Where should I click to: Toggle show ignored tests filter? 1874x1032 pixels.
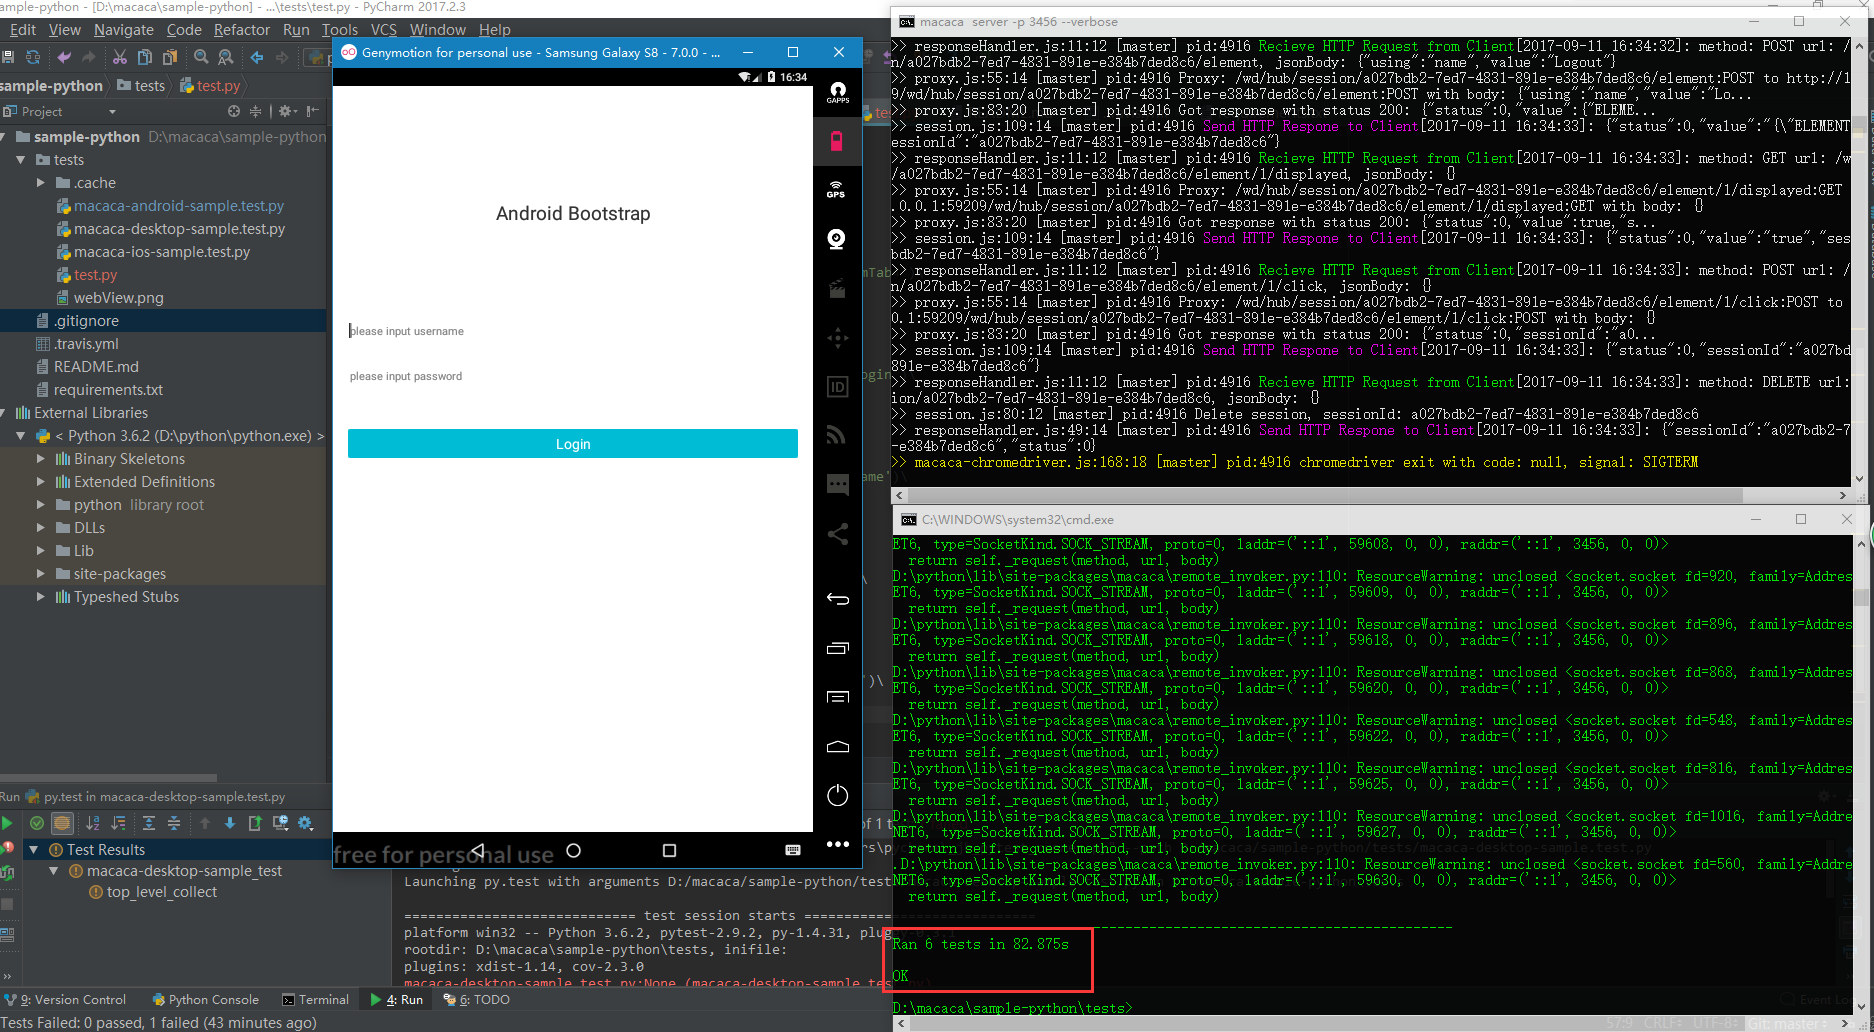pos(62,823)
